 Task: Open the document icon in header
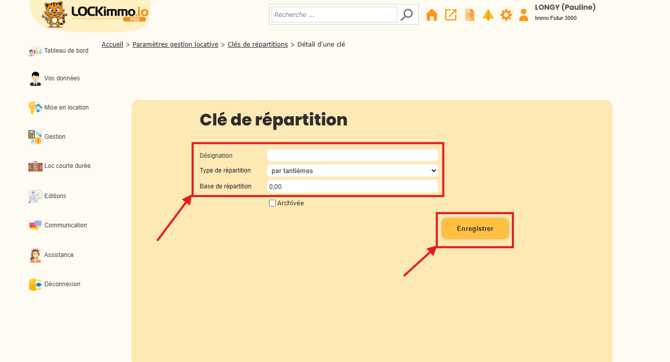tap(470, 15)
